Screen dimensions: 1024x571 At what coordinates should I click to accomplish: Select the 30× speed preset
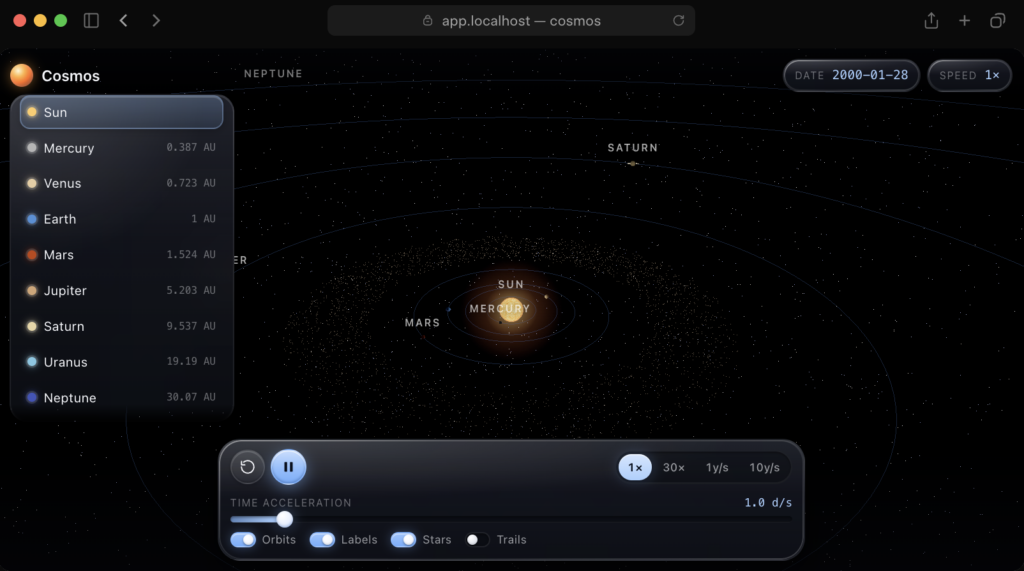(x=673, y=467)
